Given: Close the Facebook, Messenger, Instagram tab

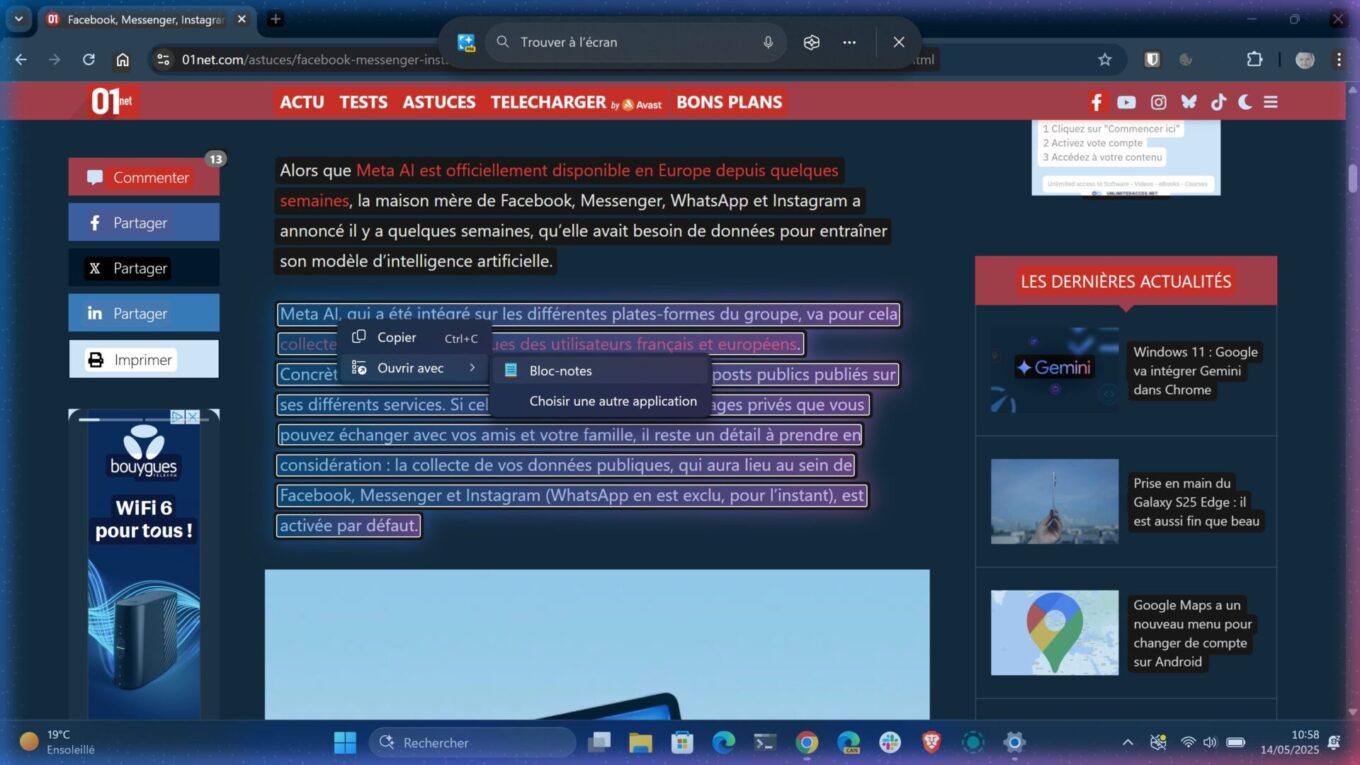Looking at the screenshot, I should [241, 19].
